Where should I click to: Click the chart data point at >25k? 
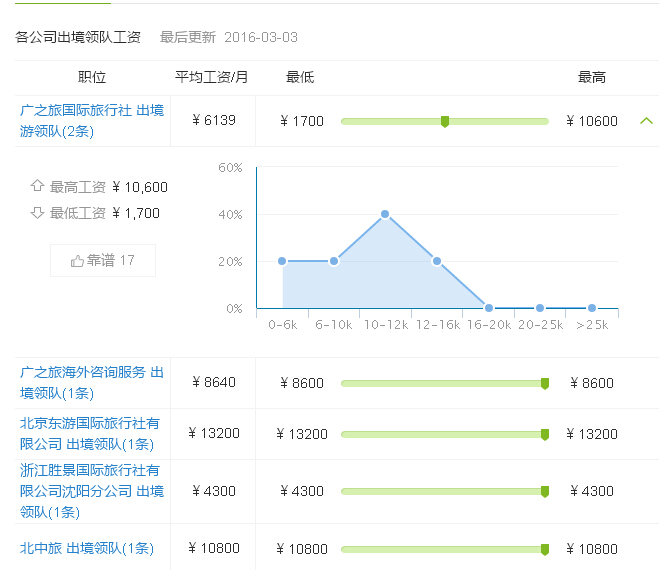point(592,308)
